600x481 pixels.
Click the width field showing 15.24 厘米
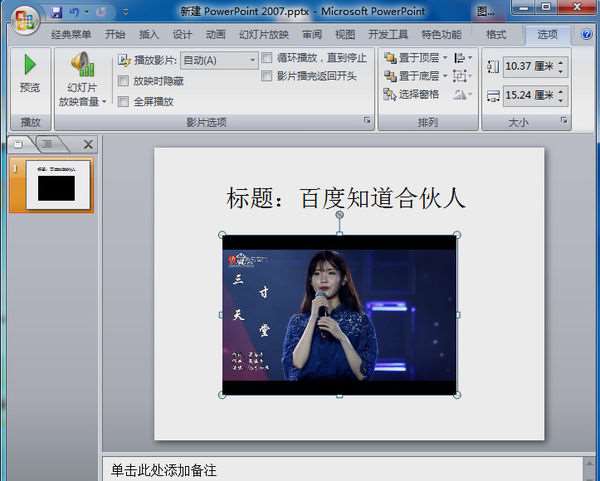tap(530, 95)
